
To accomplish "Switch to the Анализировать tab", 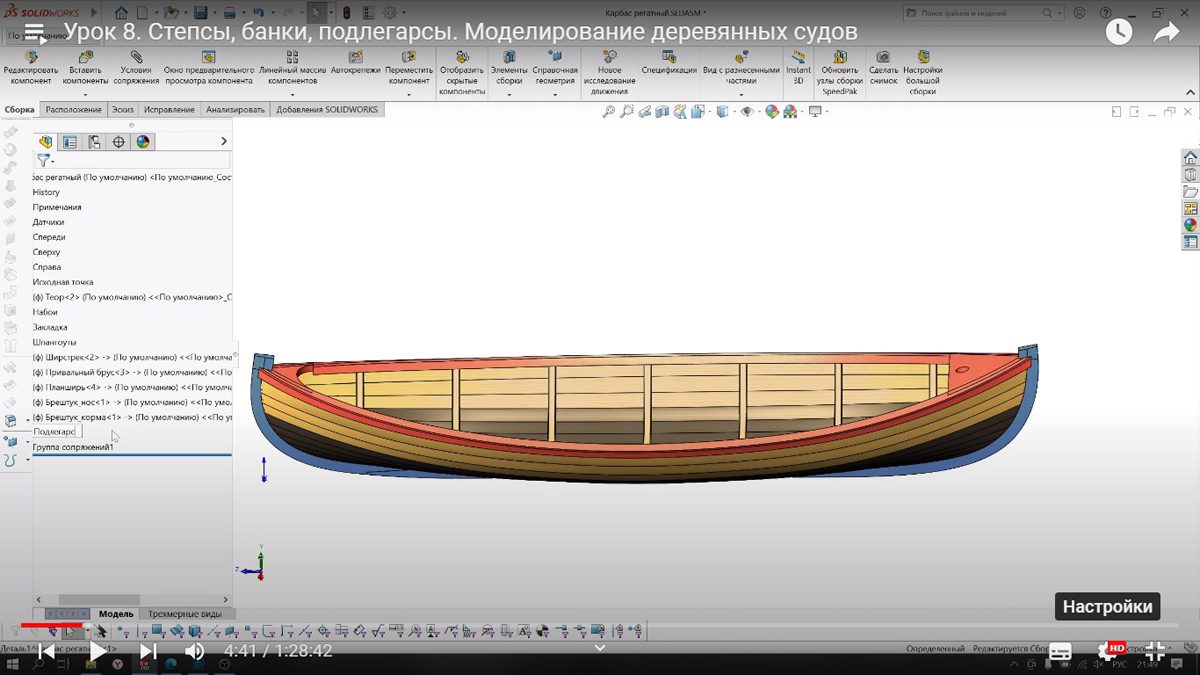I will pyautogui.click(x=235, y=110).
